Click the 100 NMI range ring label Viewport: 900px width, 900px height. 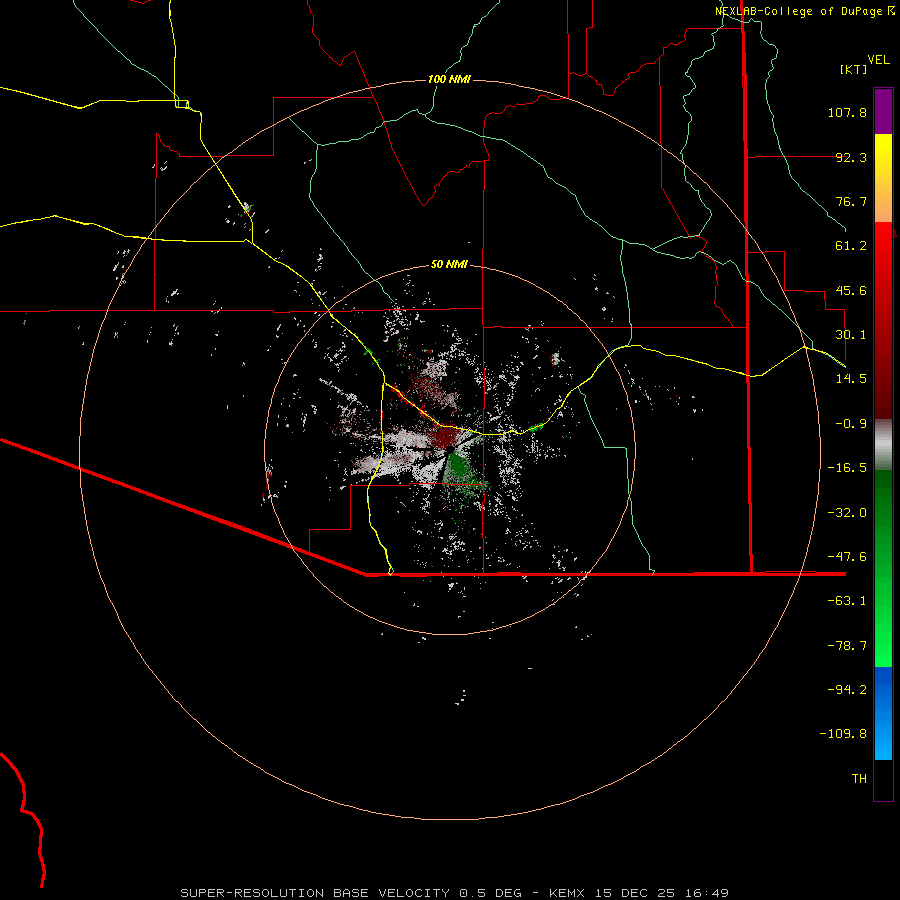(449, 79)
